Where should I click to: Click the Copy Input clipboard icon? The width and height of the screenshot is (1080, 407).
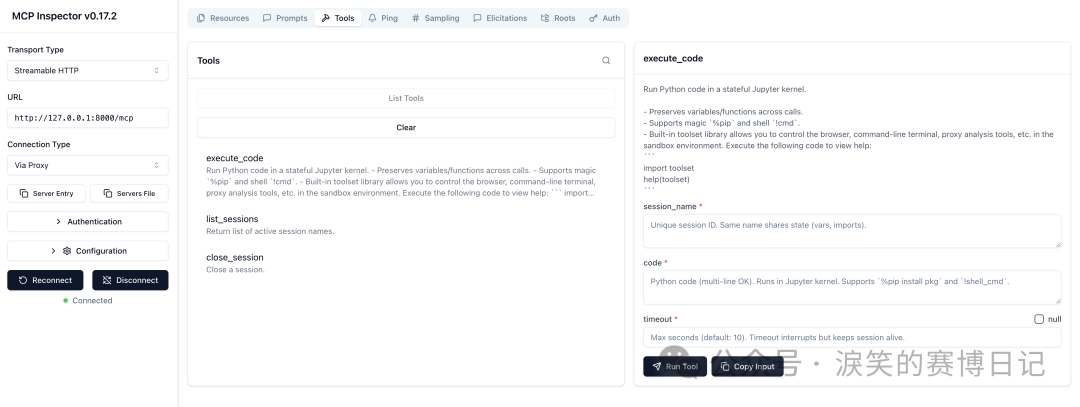click(x=725, y=366)
